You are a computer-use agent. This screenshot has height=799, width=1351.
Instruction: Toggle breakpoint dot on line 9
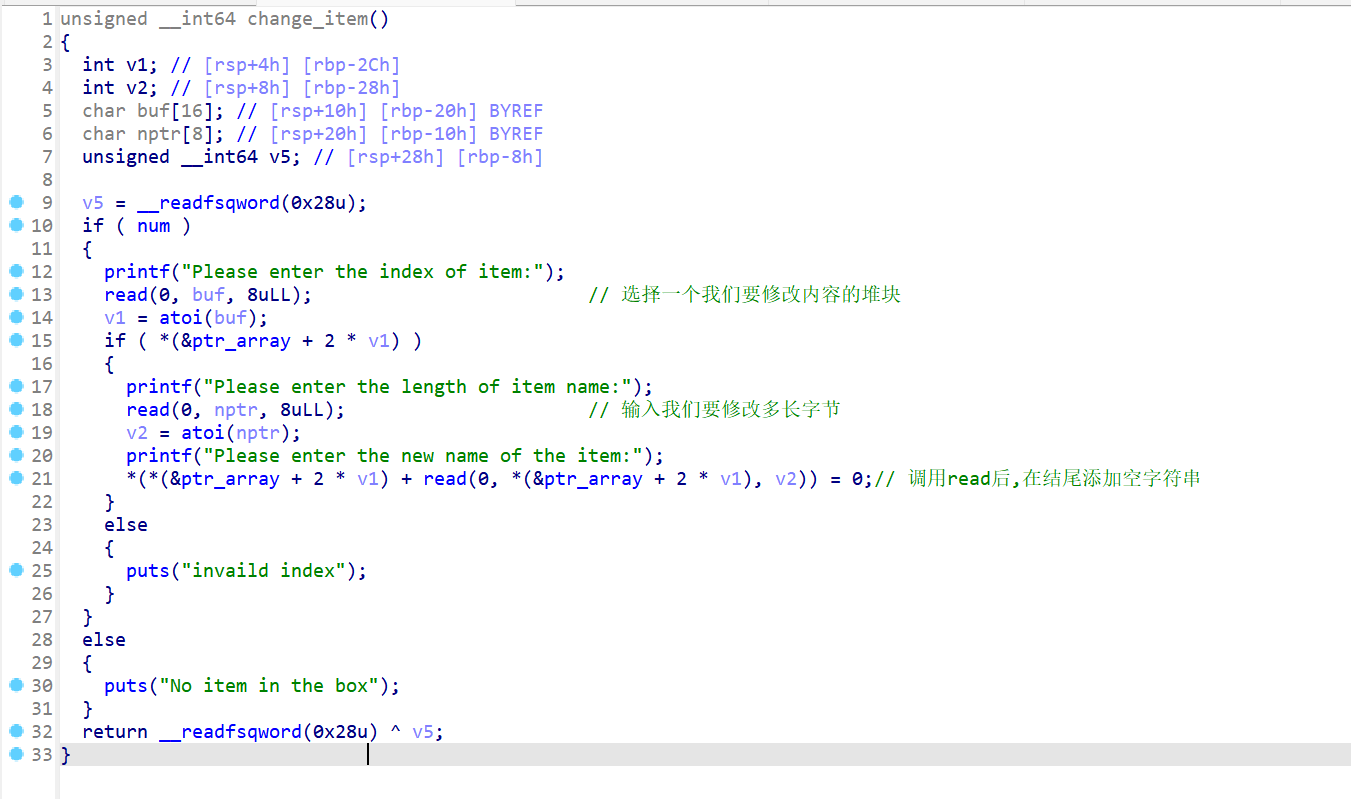pos(15,202)
